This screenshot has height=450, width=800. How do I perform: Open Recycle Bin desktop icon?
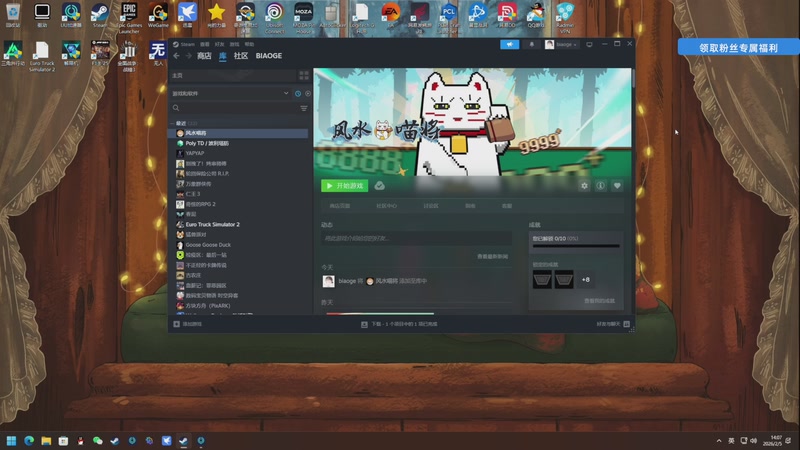coord(13,15)
